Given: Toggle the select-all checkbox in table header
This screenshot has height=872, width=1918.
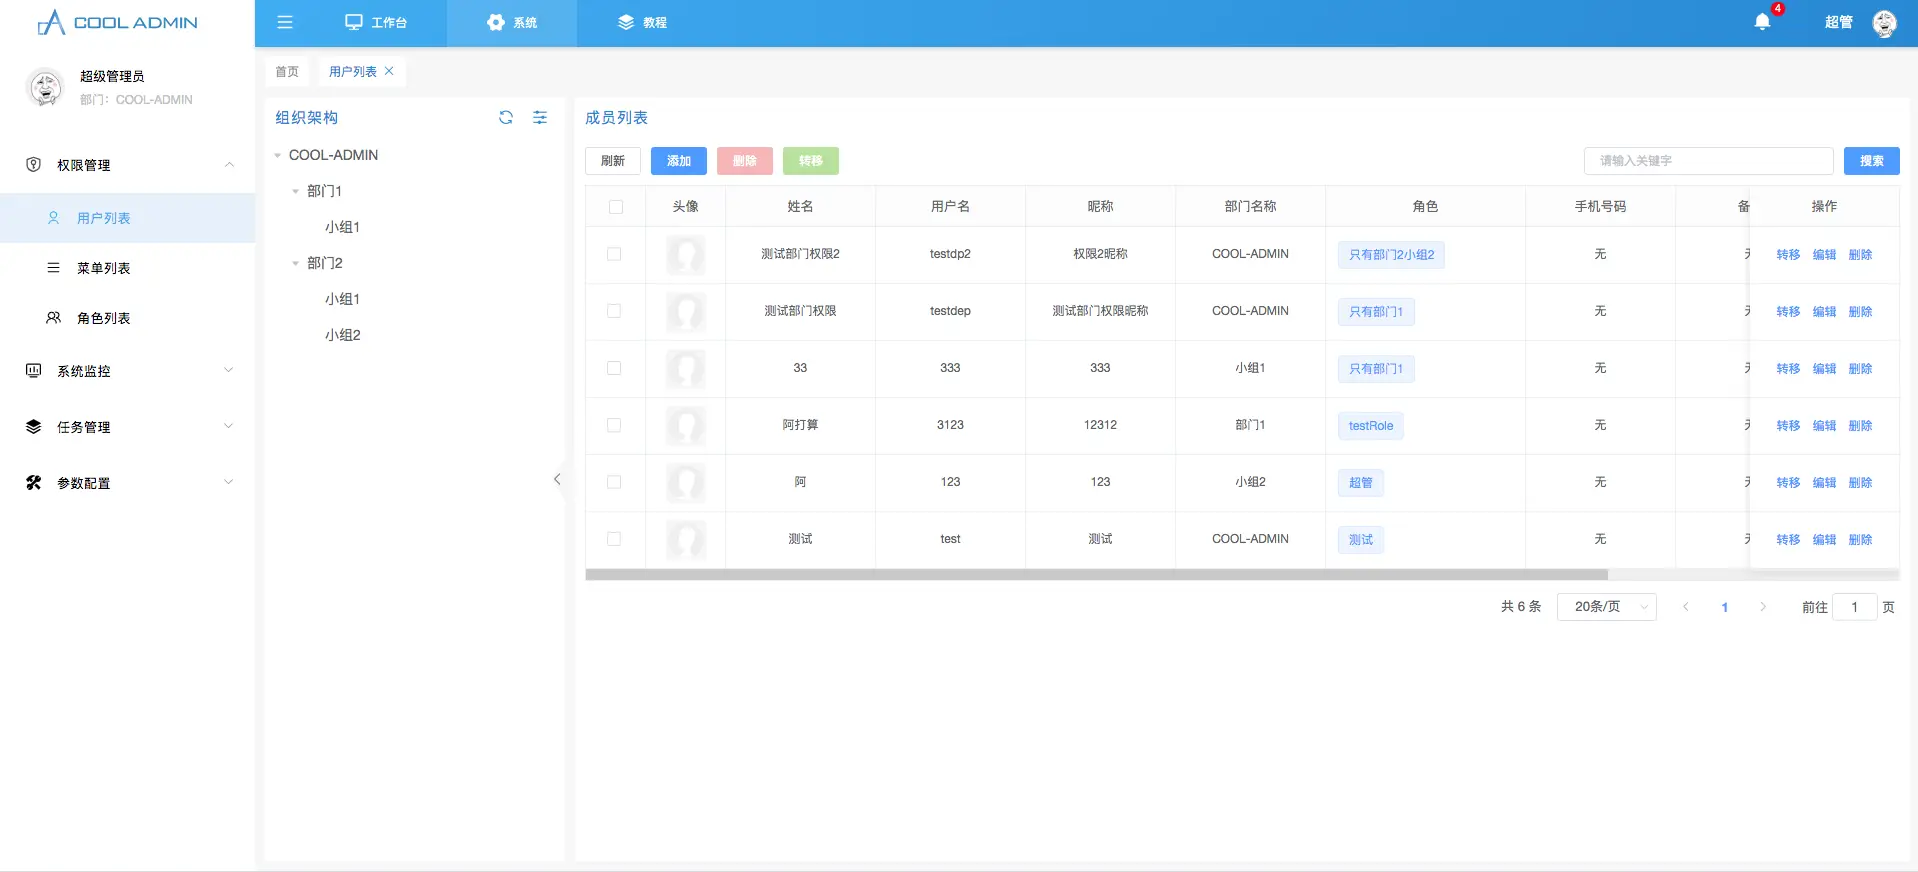Looking at the screenshot, I should pyautogui.click(x=615, y=207).
